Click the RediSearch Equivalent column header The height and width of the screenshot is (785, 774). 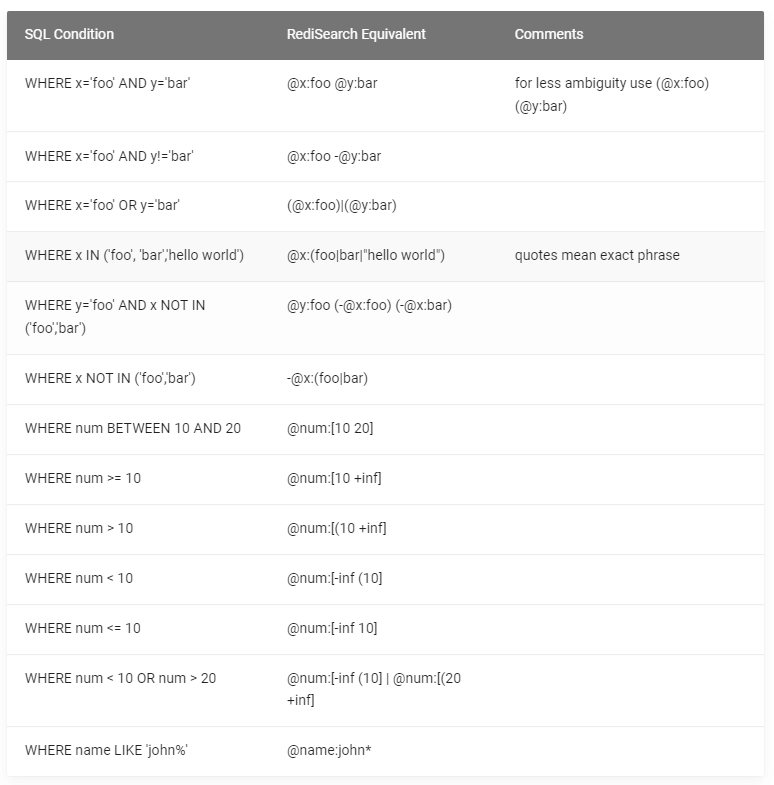(x=356, y=34)
